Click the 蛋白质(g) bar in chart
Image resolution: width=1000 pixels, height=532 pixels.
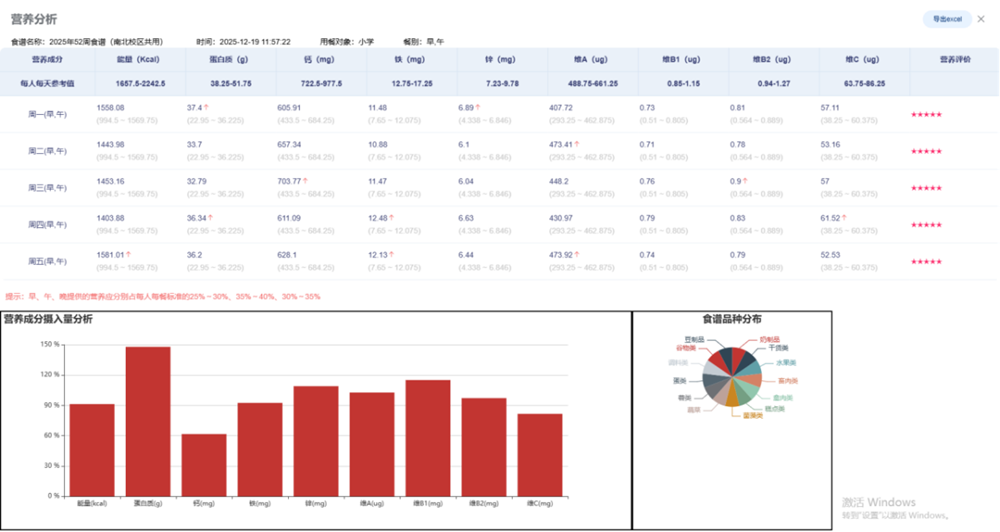tap(147, 420)
